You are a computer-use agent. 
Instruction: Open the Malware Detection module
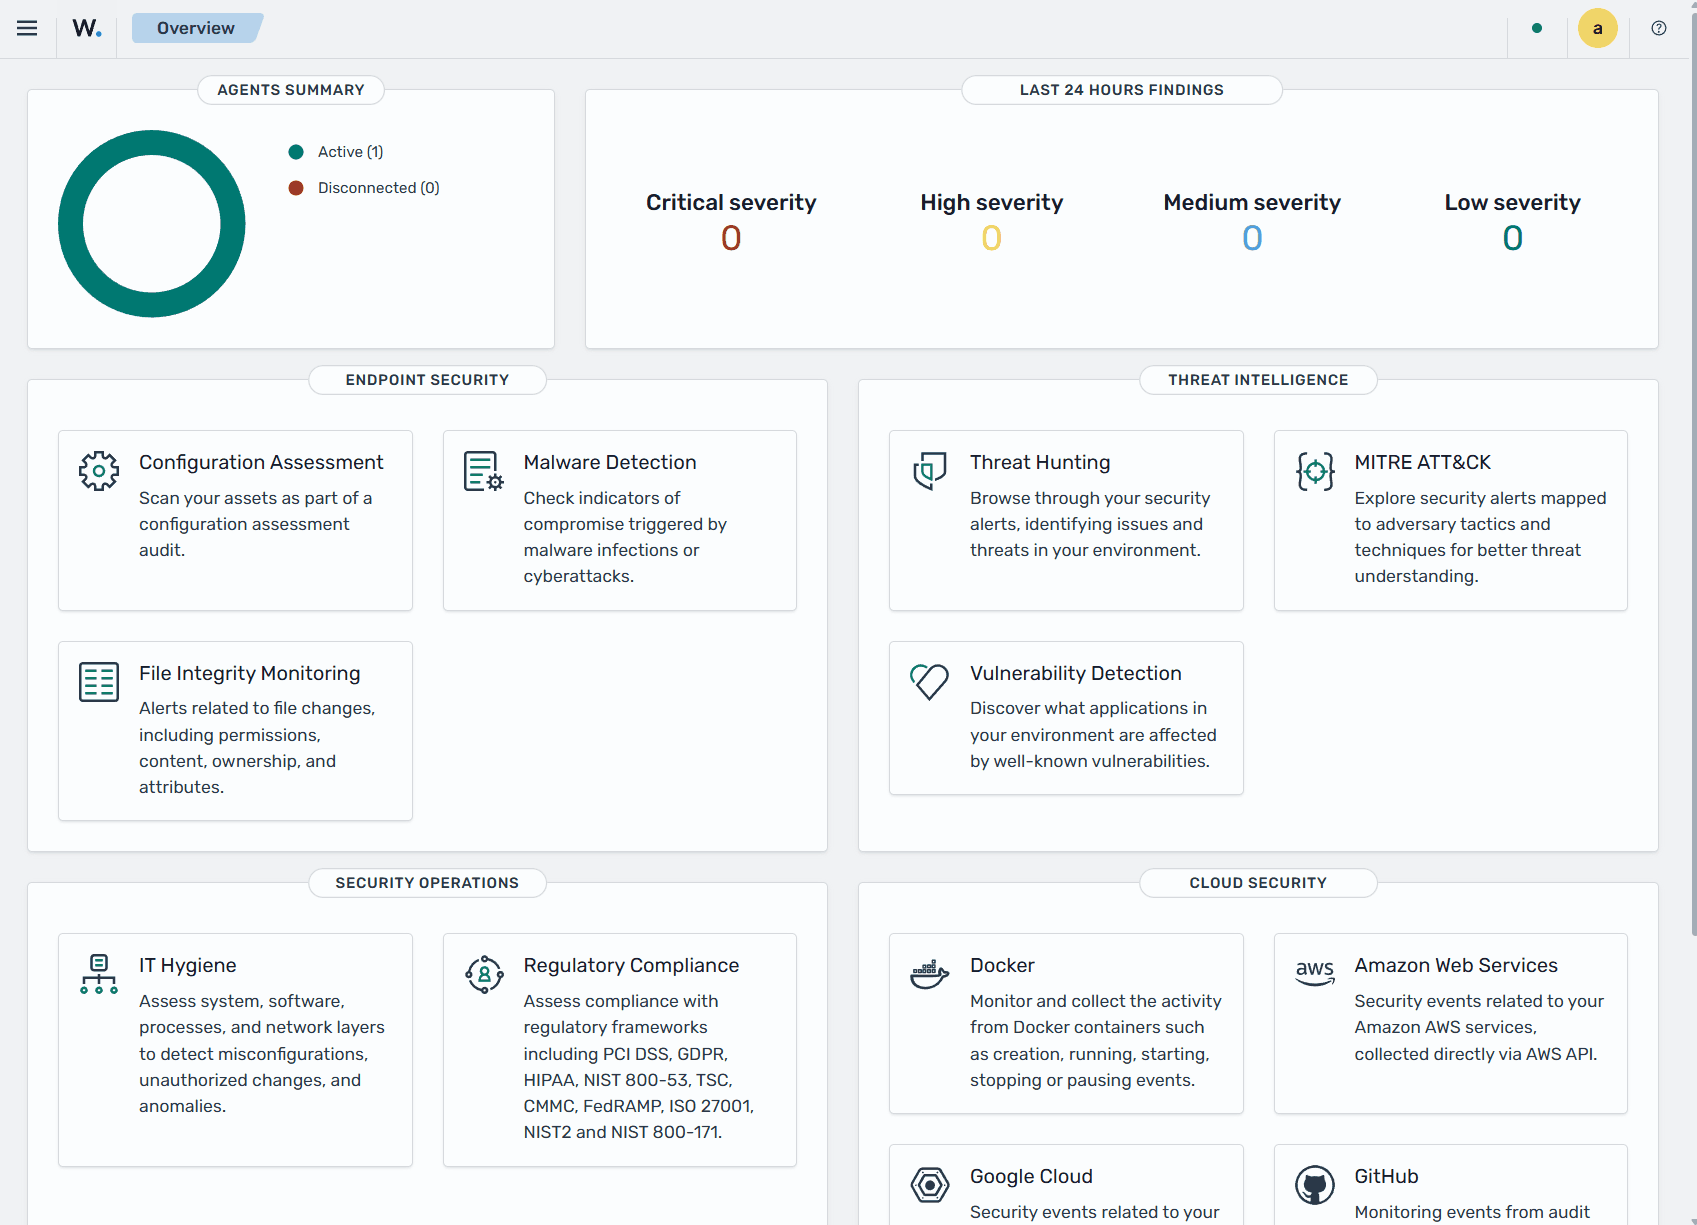tap(620, 520)
